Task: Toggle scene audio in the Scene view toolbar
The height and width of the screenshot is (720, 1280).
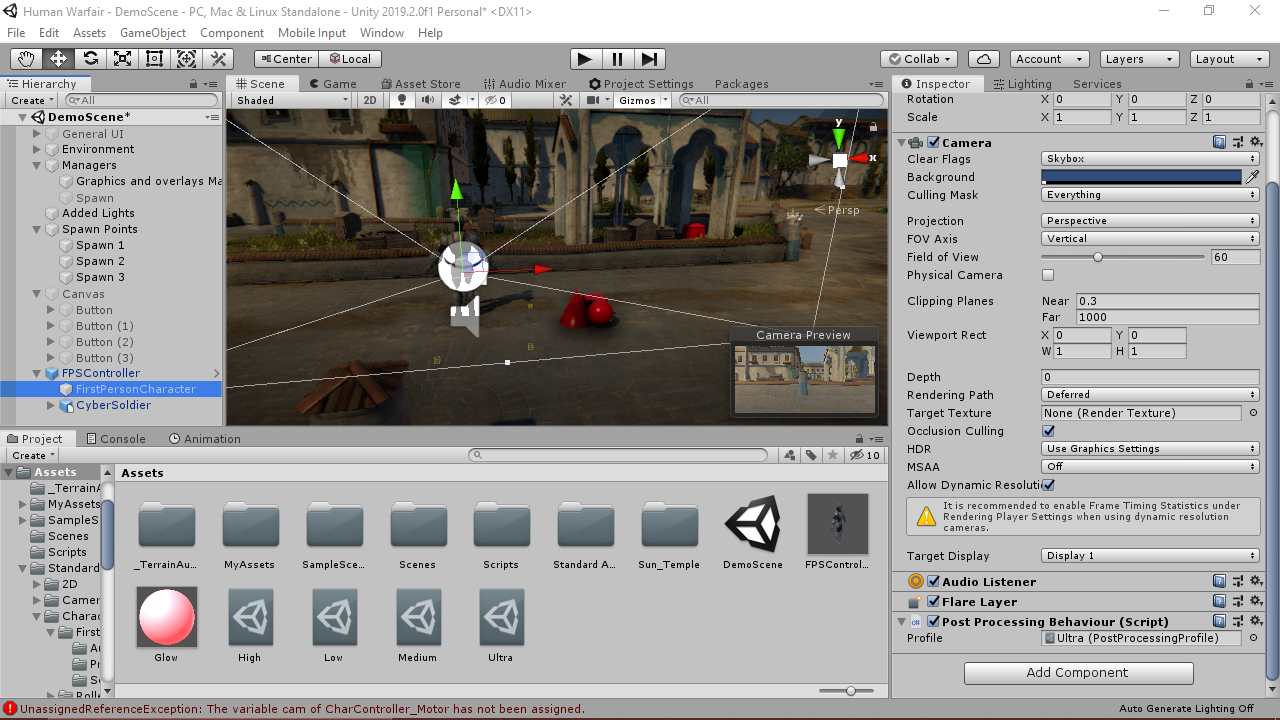Action: (x=427, y=100)
